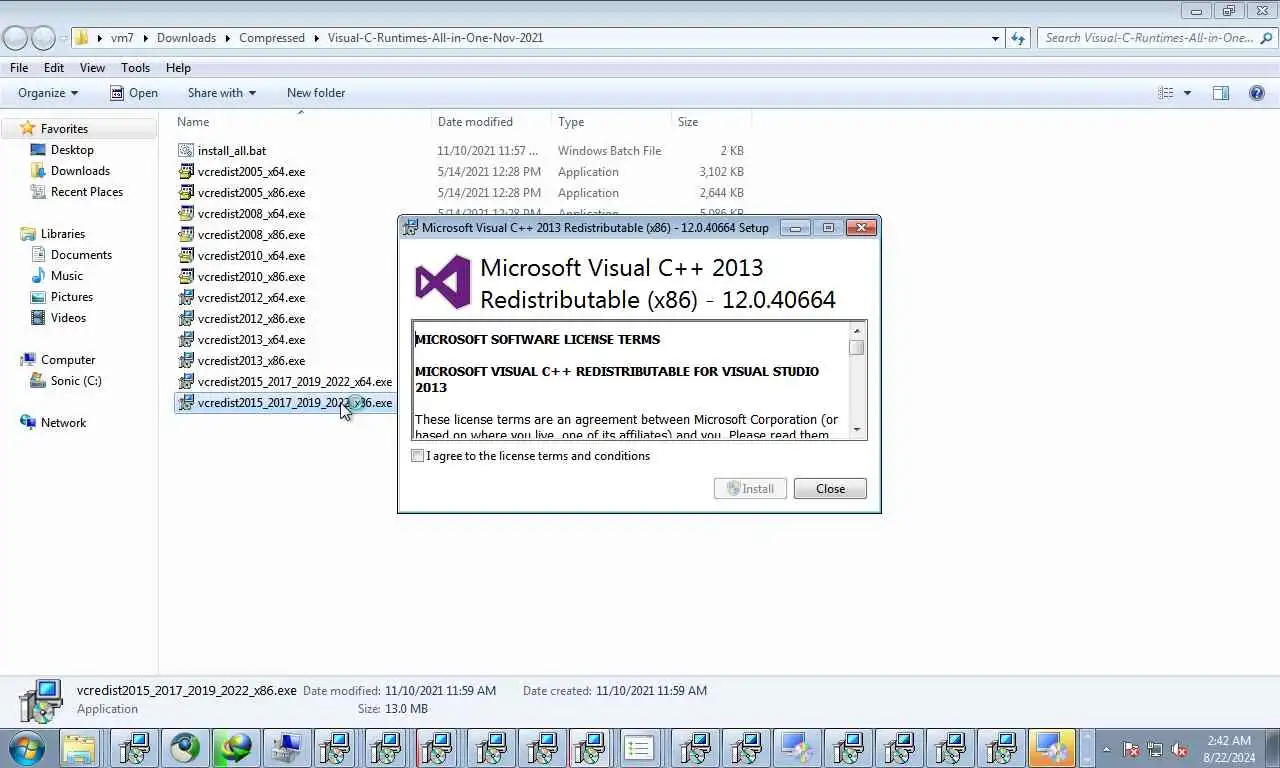1280x768 pixels.
Task: Open the Organize dropdown
Action: (47, 93)
